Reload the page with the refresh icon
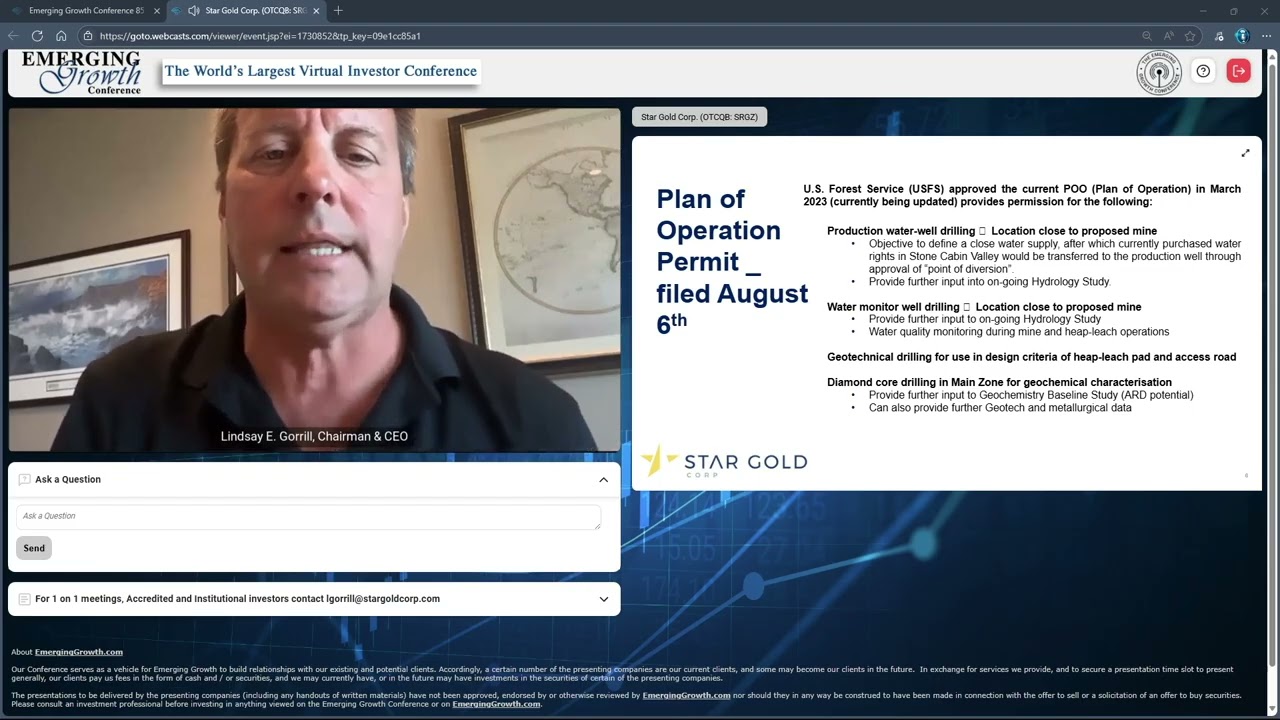Screen dimensions: 1280x720 [x=37, y=36]
